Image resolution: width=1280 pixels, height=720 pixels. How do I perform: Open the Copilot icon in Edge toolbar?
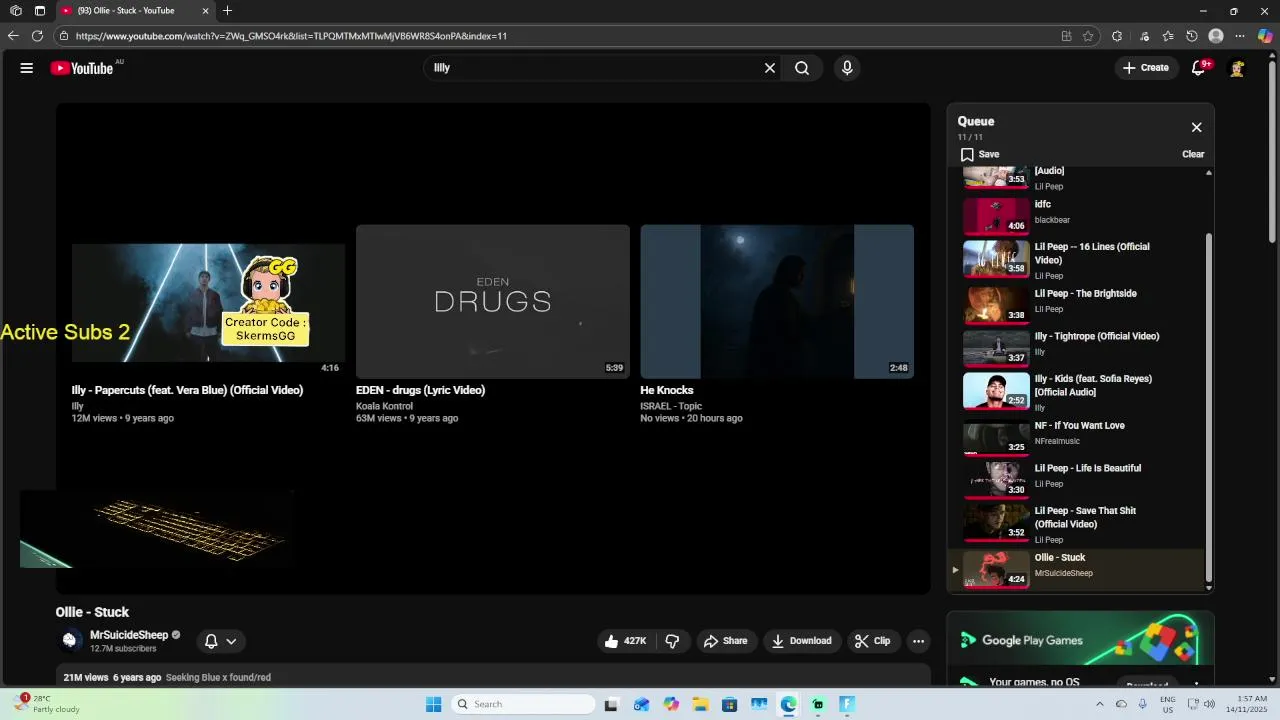click(1265, 36)
